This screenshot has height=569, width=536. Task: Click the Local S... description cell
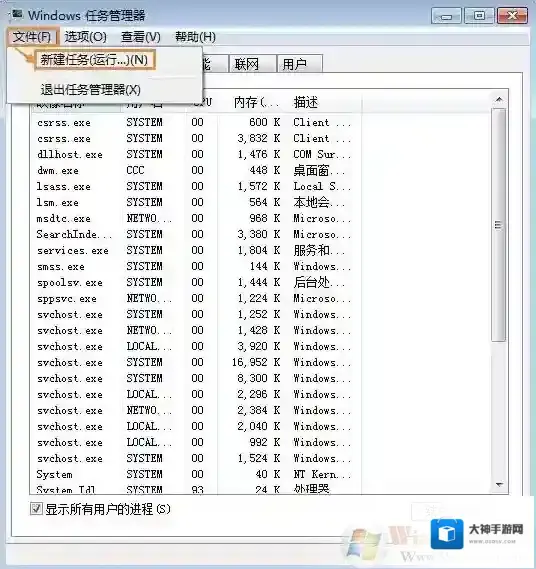(322, 186)
